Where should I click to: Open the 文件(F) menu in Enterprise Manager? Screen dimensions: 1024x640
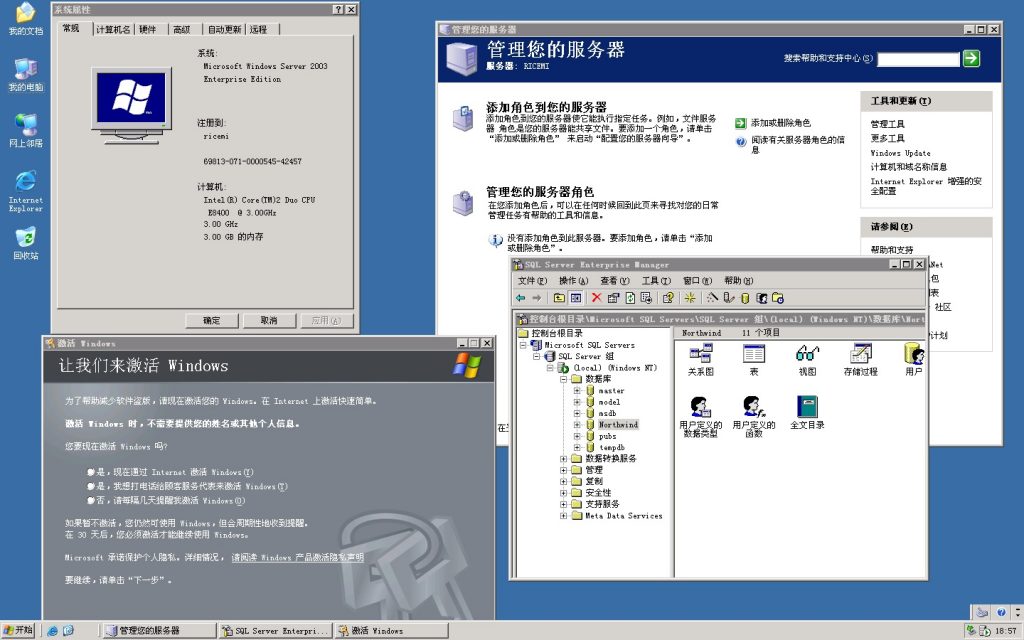pyautogui.click(x=532, y=281)
